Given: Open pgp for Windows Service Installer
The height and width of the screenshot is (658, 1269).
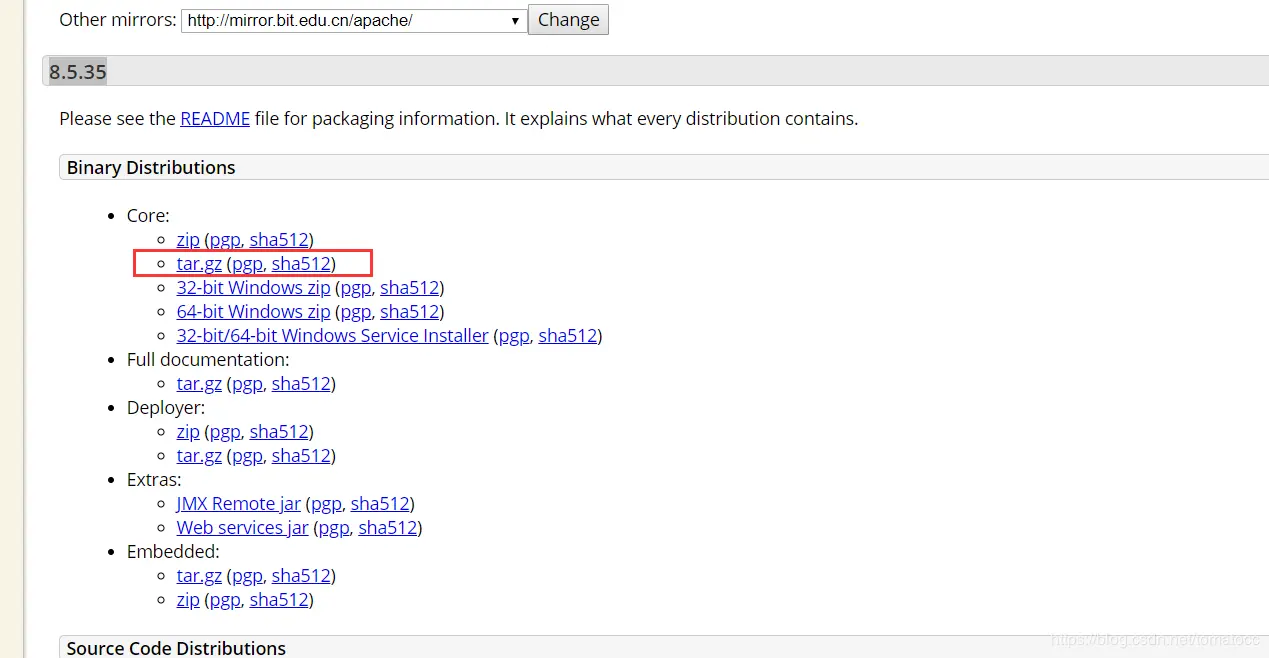Looking at the screenshot, I should 514,336.
